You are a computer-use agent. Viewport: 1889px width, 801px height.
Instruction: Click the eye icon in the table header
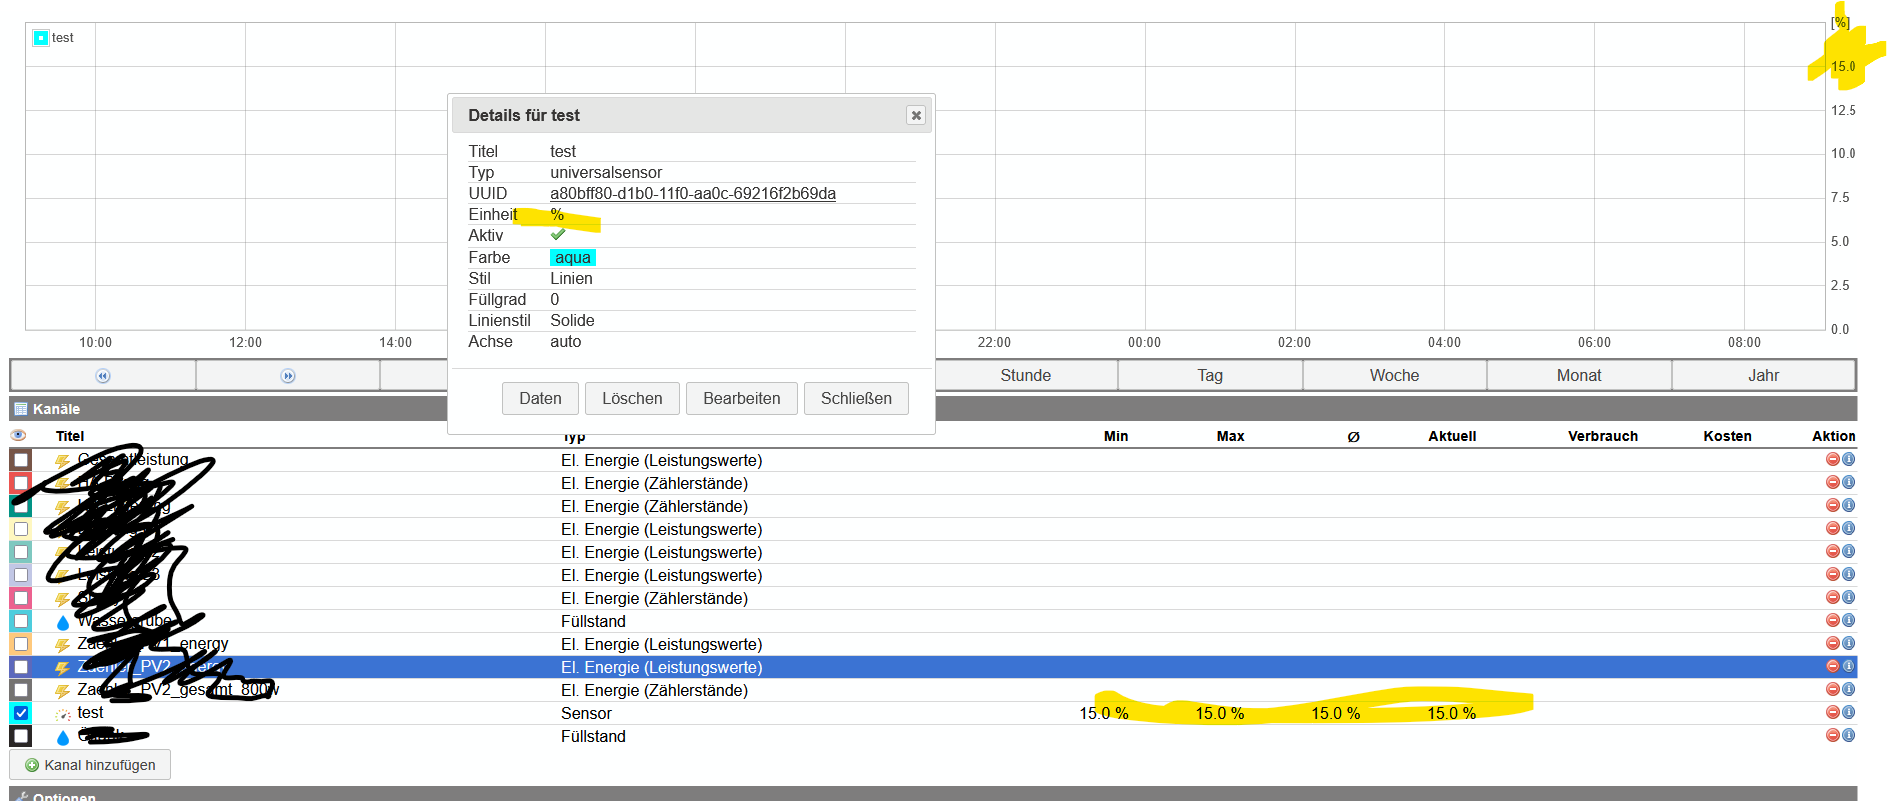[18, 436]
